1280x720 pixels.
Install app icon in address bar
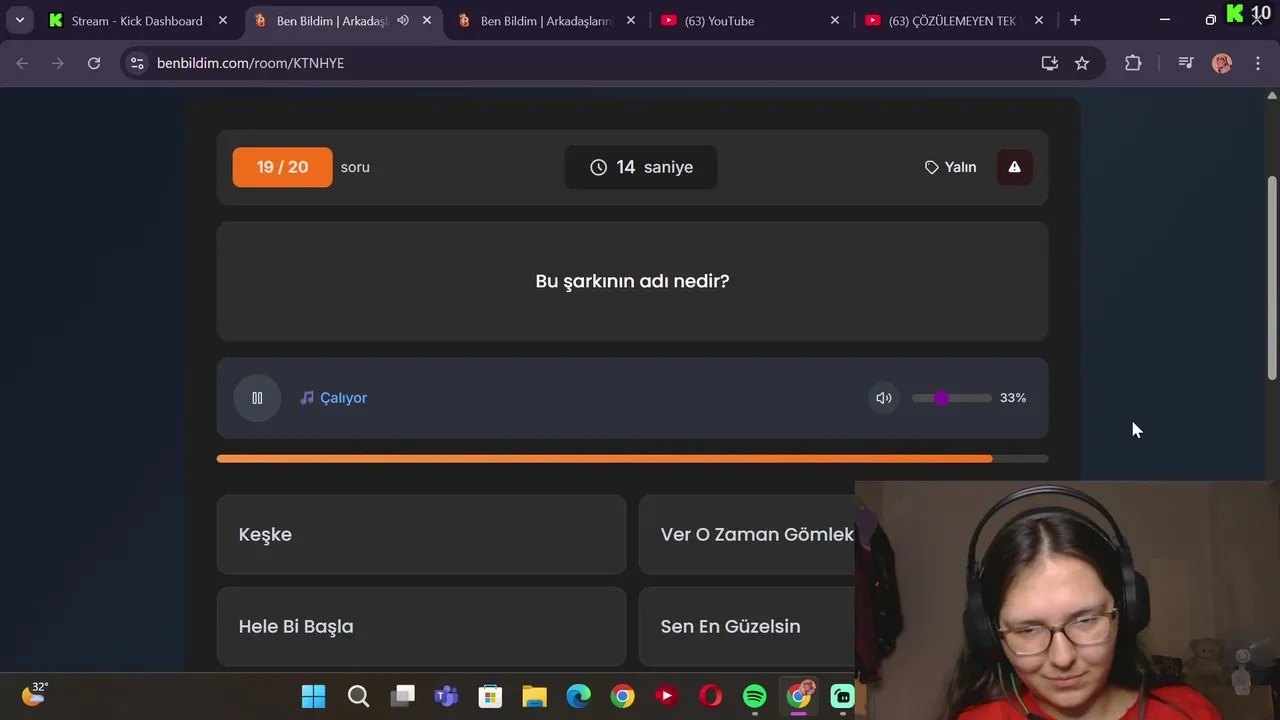point(1050,63)
